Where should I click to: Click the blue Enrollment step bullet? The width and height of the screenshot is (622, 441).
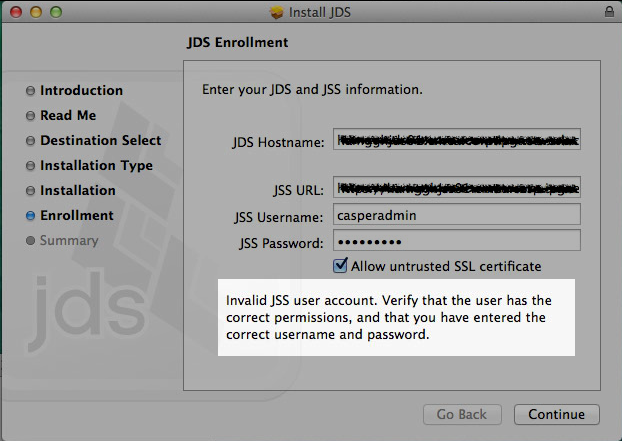(x=31, y=215)
